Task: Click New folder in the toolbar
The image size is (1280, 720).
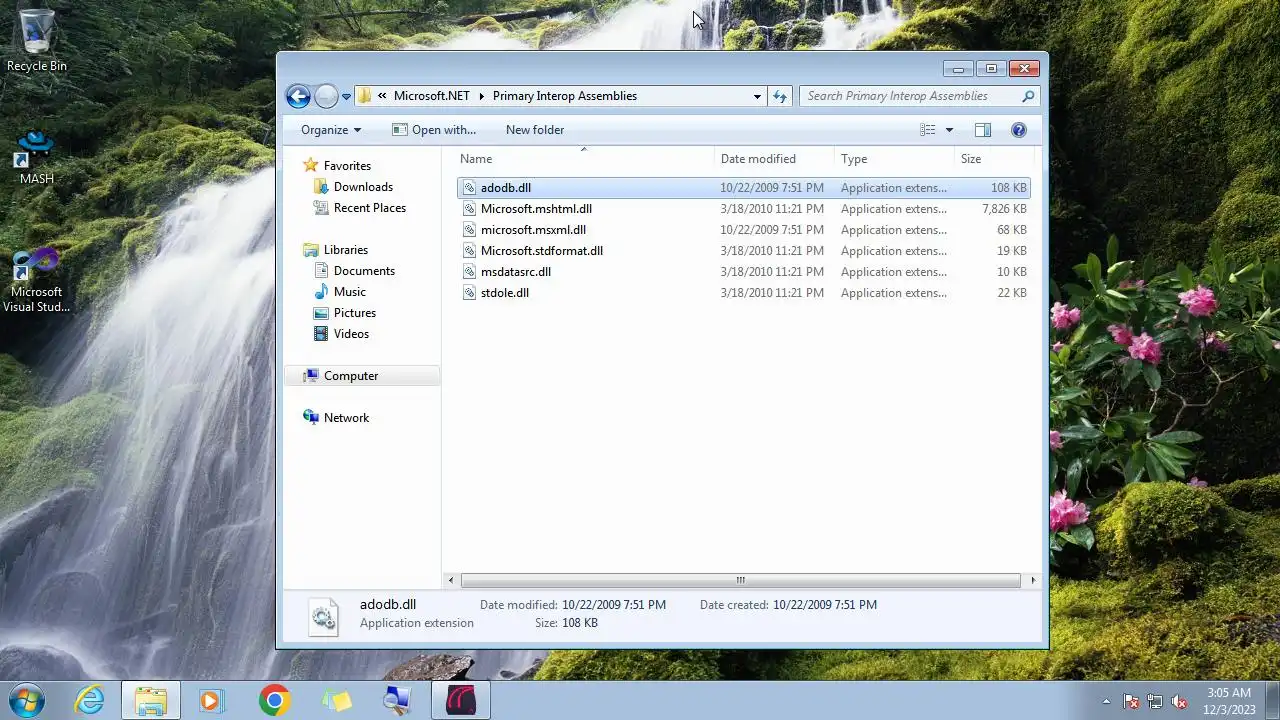Action: click(535, 130)
